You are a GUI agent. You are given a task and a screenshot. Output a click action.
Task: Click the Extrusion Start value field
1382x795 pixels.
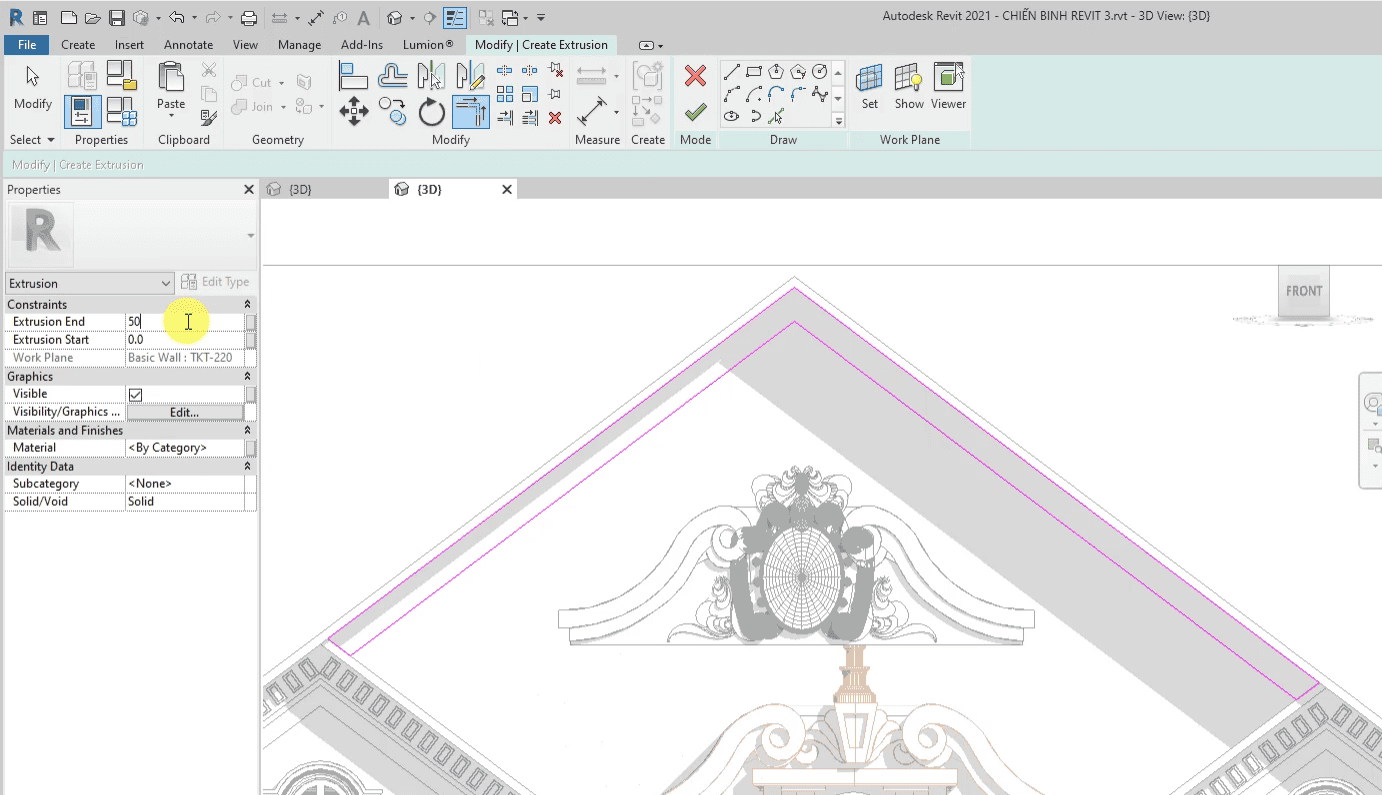(x=185, y=340)
